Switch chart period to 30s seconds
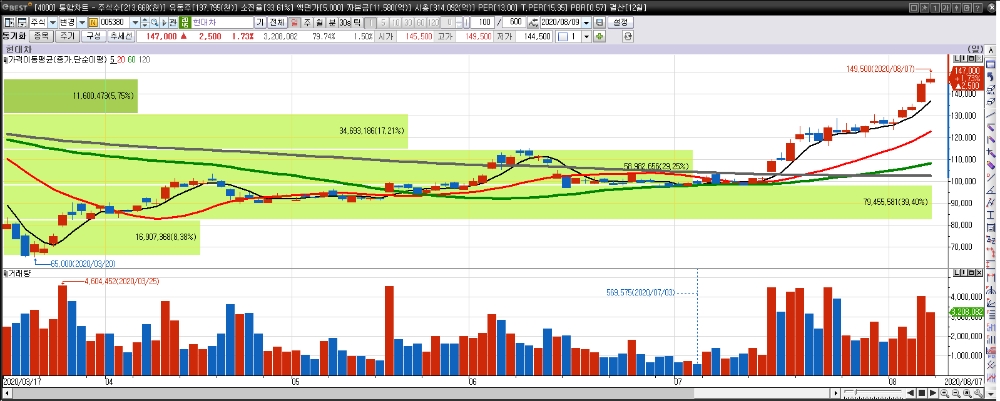Viewport: 1000px width, 401px height. pyautogui.click(x=345, y=22)
